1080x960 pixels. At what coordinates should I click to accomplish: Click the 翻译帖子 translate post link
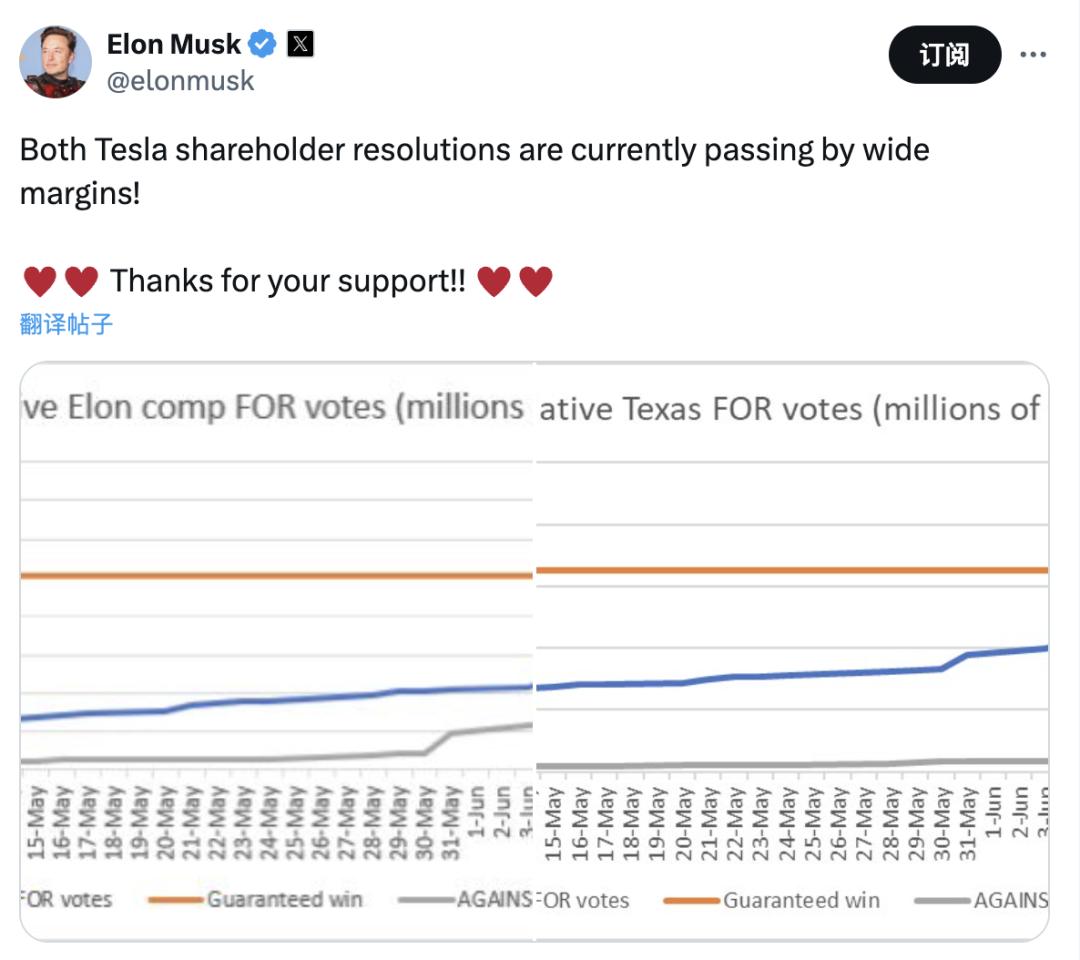(x=66, y=324)
